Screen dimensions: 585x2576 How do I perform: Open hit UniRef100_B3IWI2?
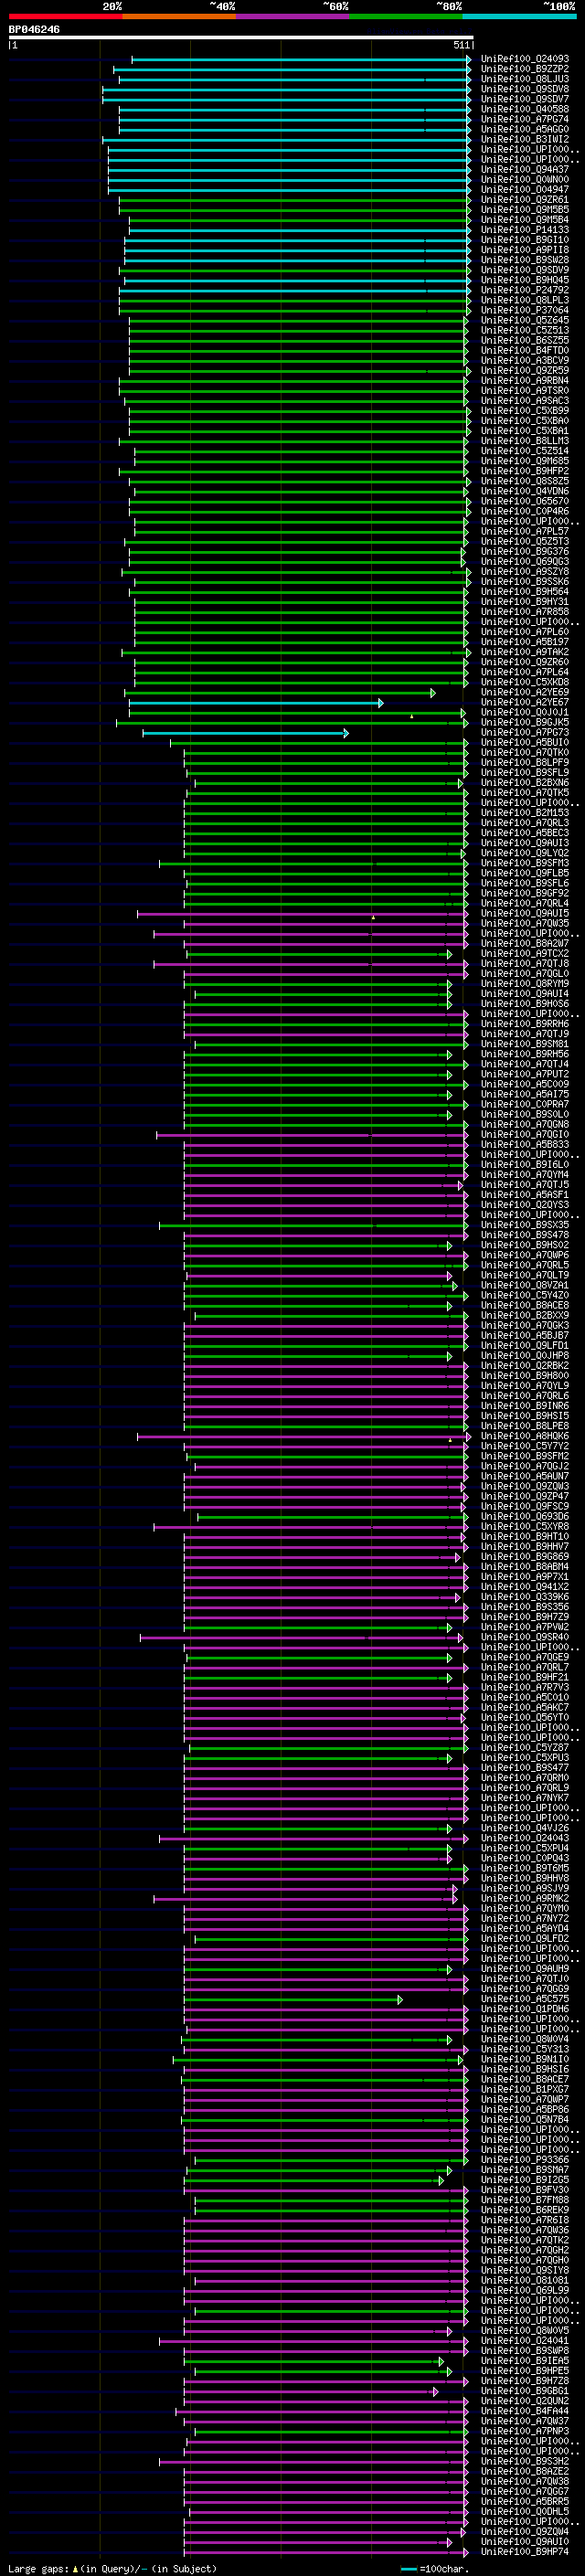click(x=525, y=139)
